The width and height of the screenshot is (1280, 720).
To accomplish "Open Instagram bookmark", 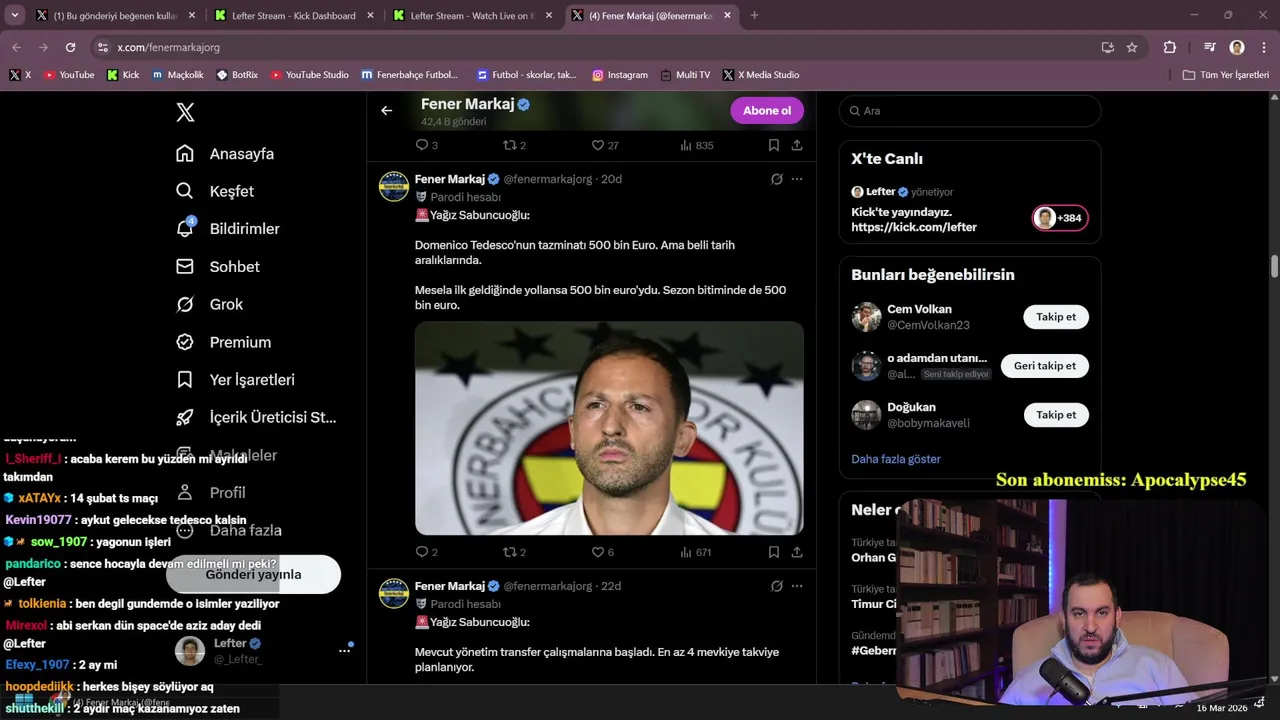I will click(620, 75).
